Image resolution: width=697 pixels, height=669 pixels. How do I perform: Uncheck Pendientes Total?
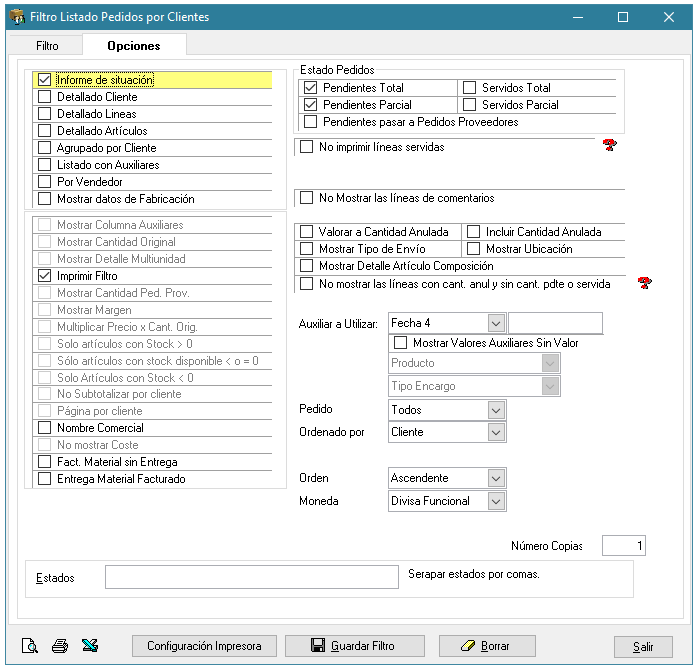(x=310, y=88)
